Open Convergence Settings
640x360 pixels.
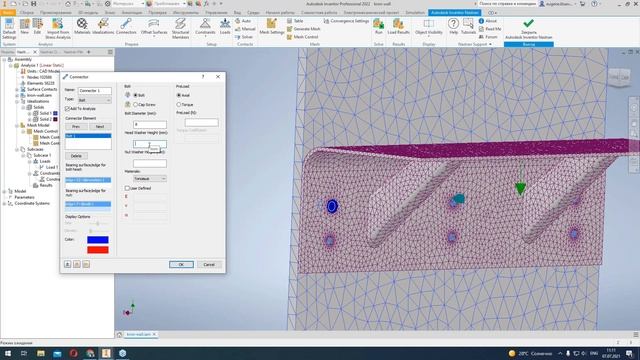(346, 21)
